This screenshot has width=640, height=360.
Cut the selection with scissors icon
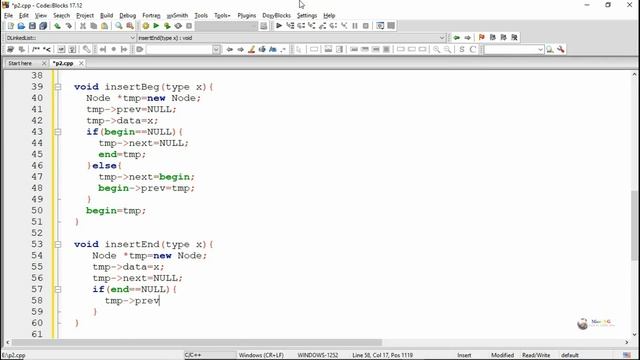pyautogui.click(x=83, y=26)
